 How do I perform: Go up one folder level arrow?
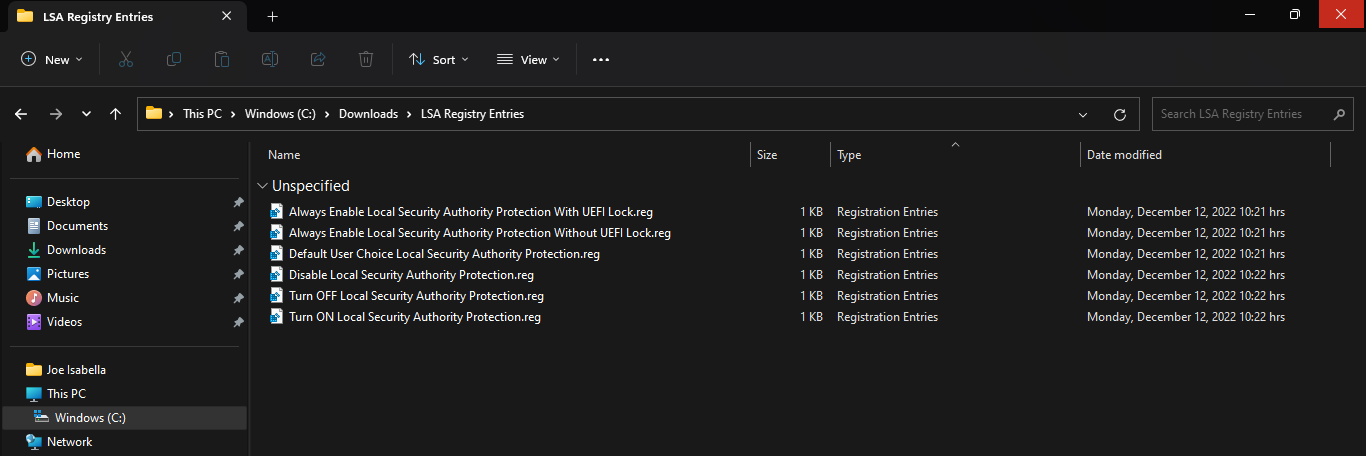pyautogui.click(x=116, y=114)
